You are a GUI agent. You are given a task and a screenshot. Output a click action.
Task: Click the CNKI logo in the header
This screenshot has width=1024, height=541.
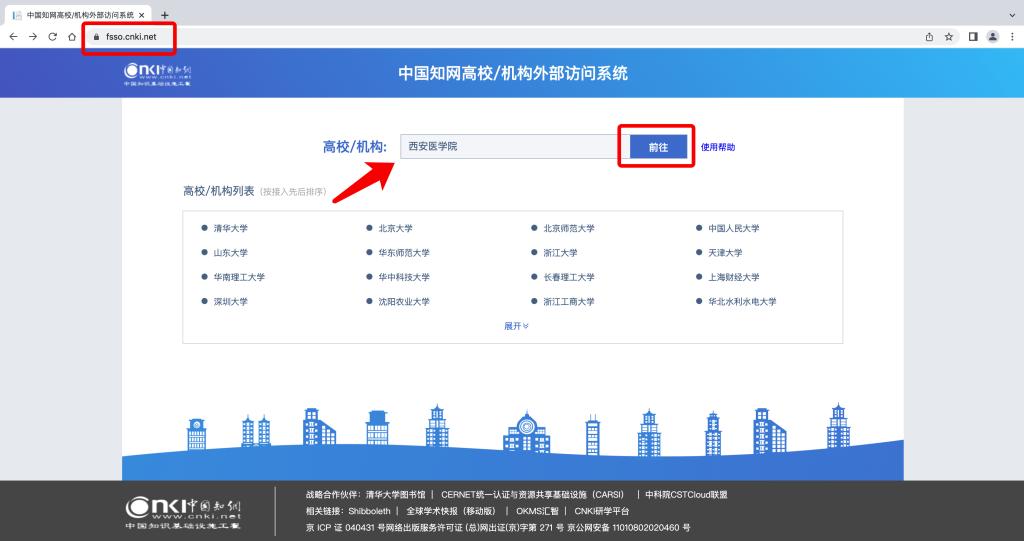157,74
